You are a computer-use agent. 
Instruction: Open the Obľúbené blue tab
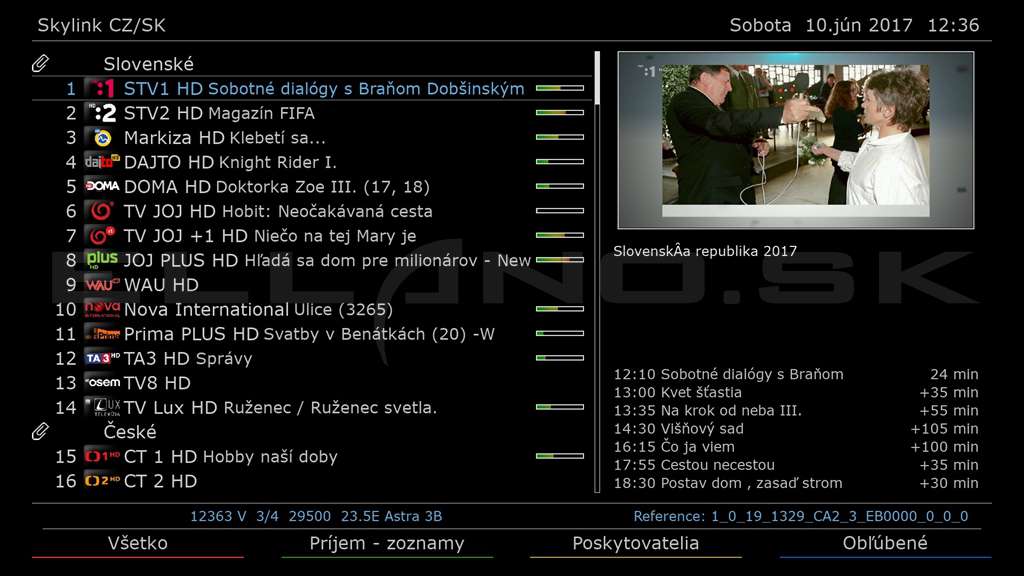(x=885, y=543)
